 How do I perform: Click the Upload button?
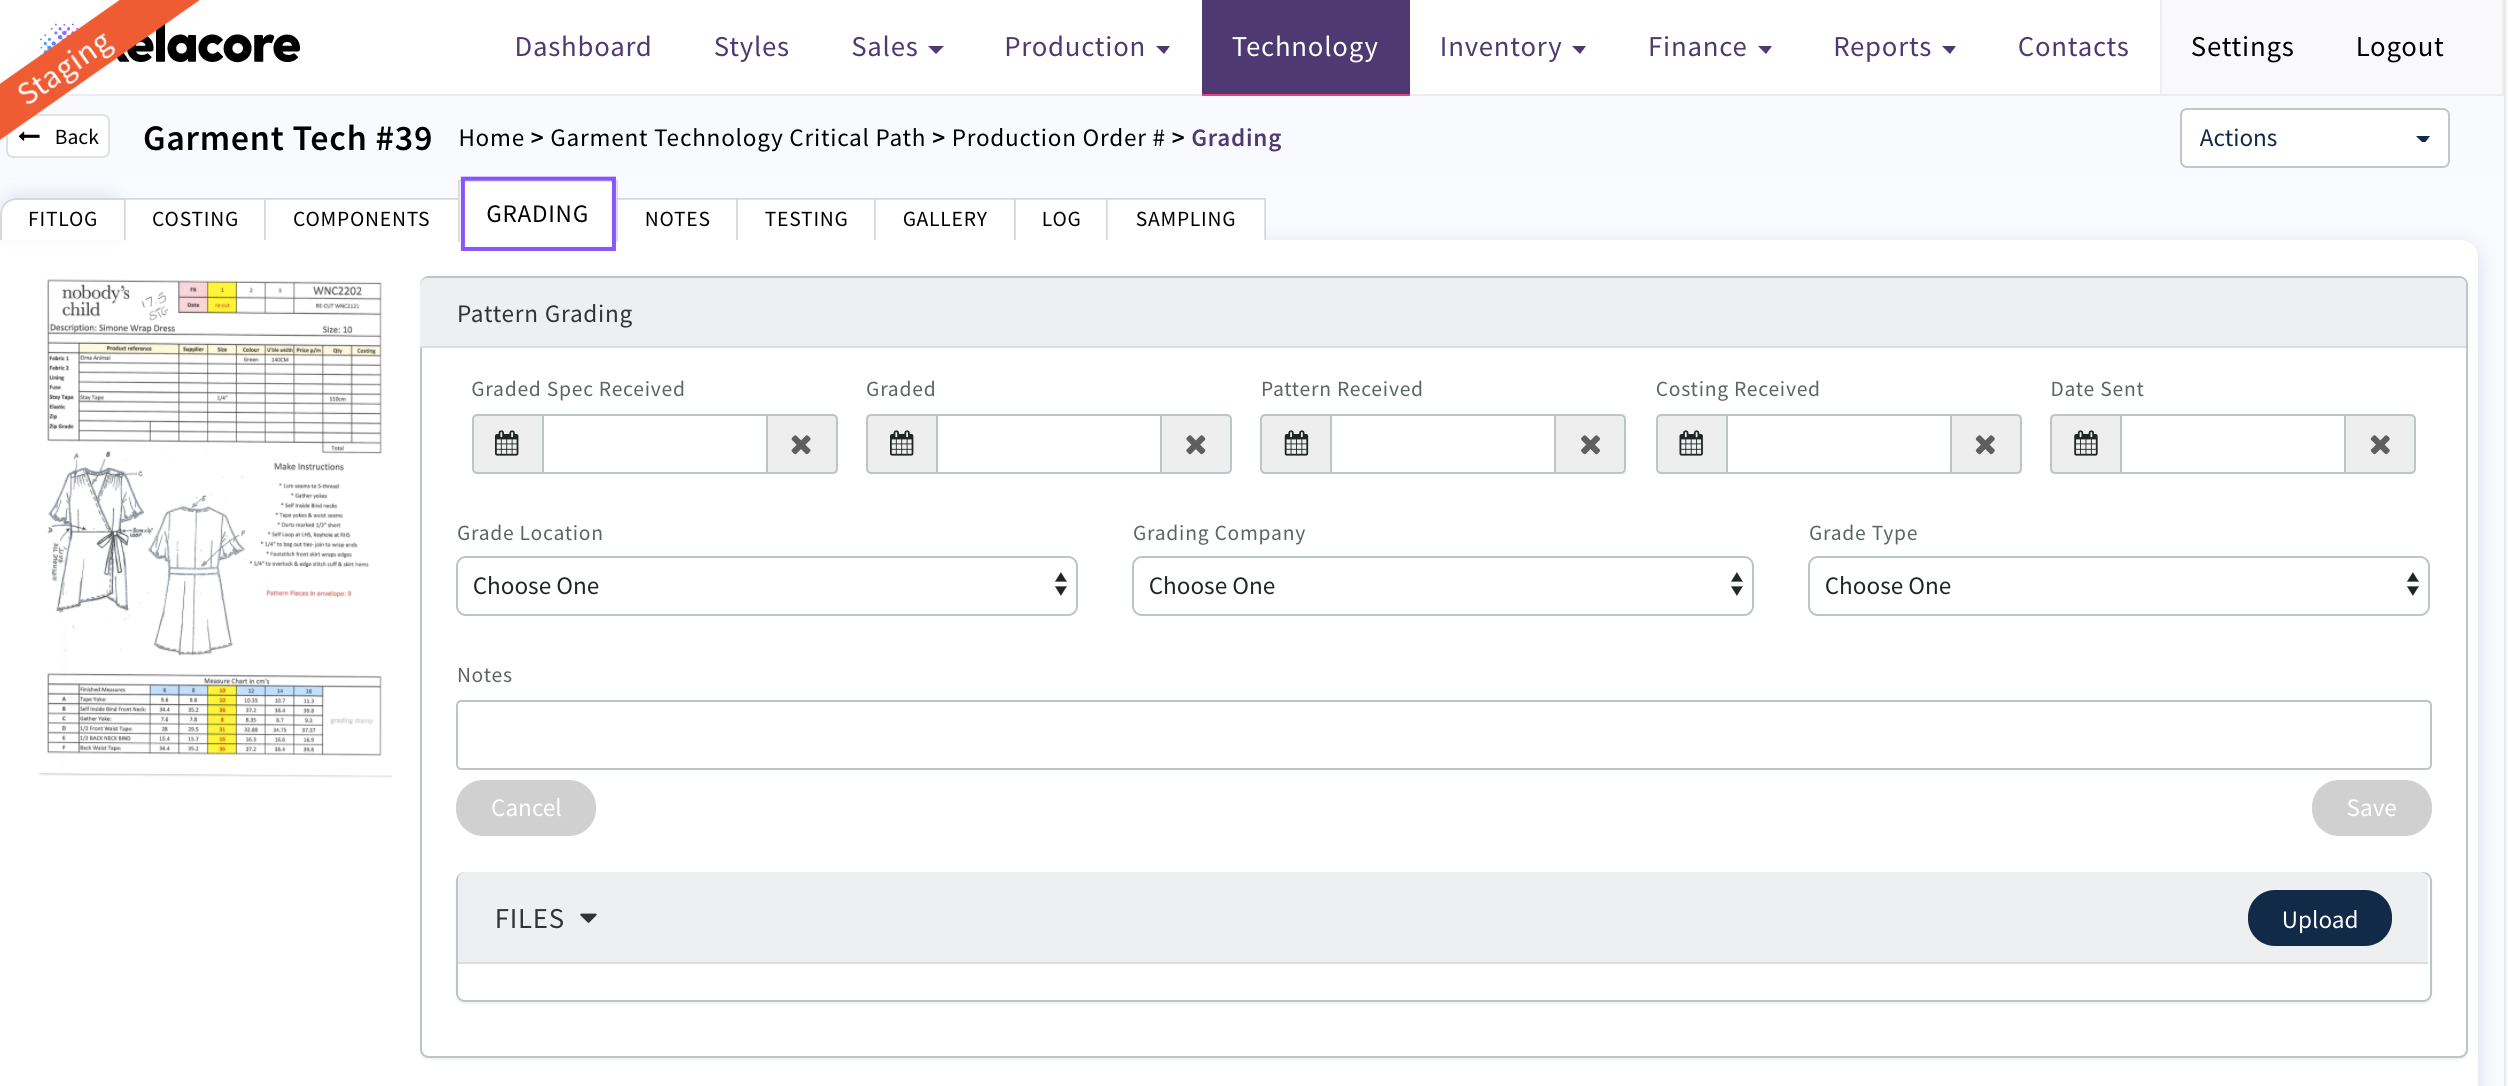pos(2319,918)
